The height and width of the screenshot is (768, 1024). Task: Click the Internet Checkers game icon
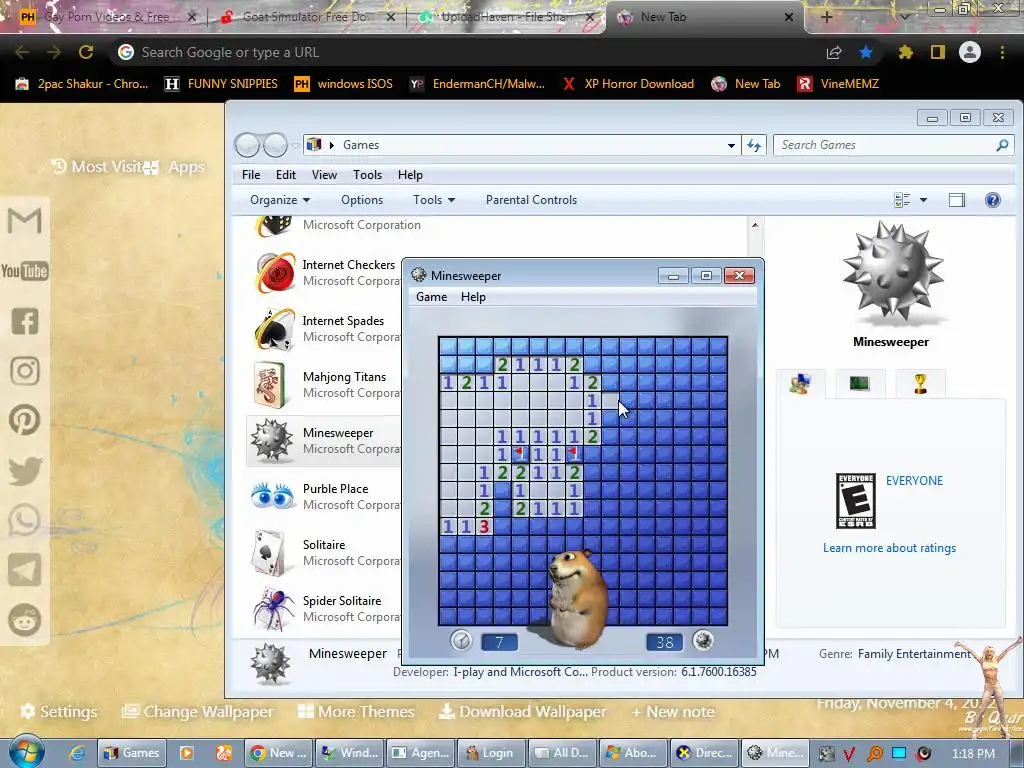click(x=275, y=272)
